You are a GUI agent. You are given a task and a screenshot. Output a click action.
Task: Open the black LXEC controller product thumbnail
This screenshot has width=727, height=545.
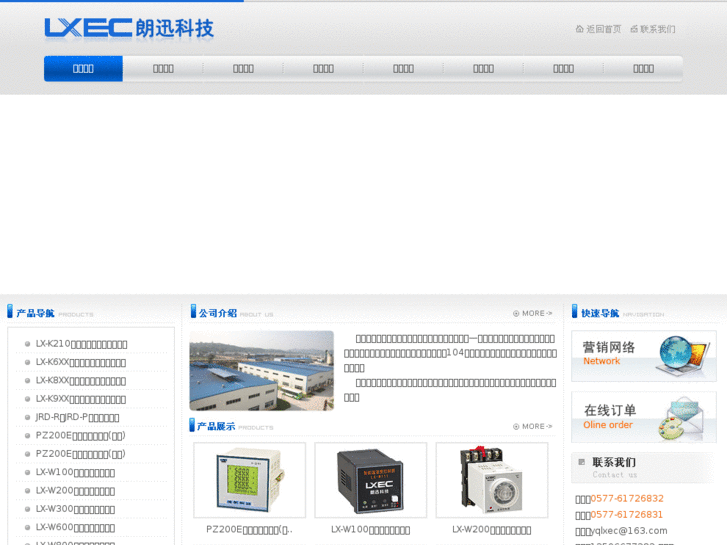coord(371,480)
